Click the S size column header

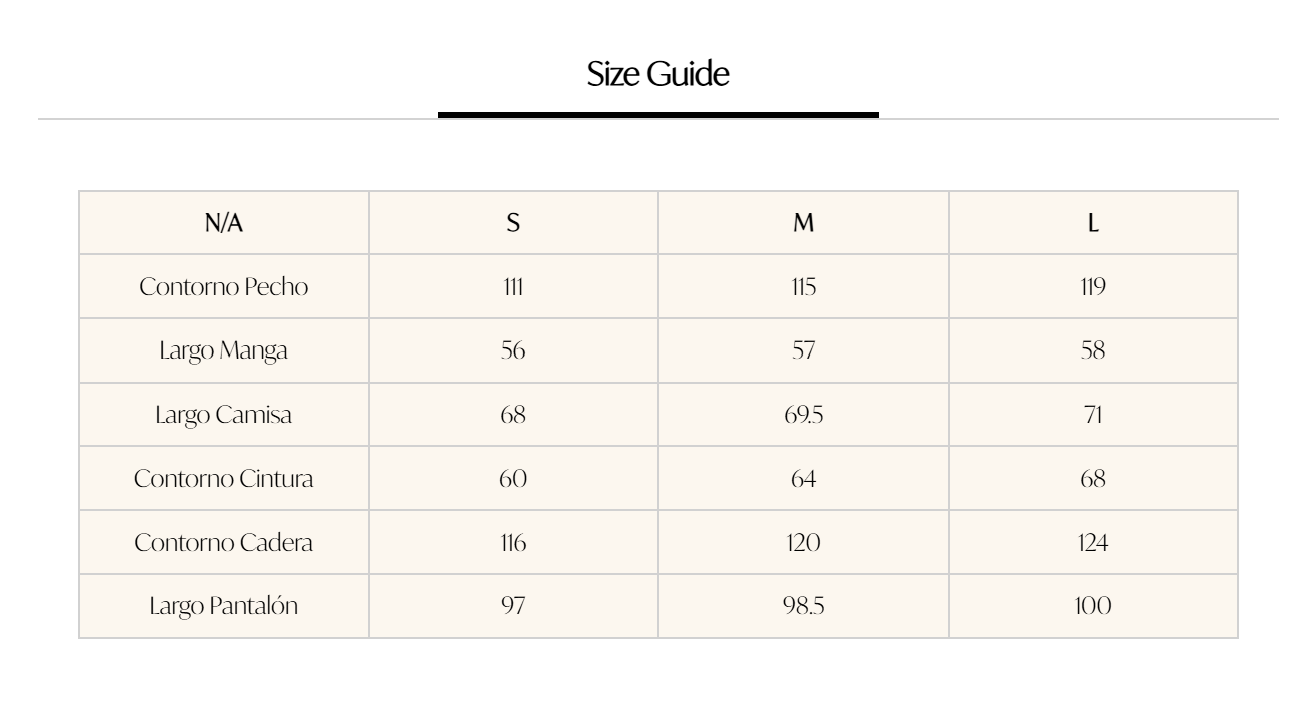tap(513, 223)
